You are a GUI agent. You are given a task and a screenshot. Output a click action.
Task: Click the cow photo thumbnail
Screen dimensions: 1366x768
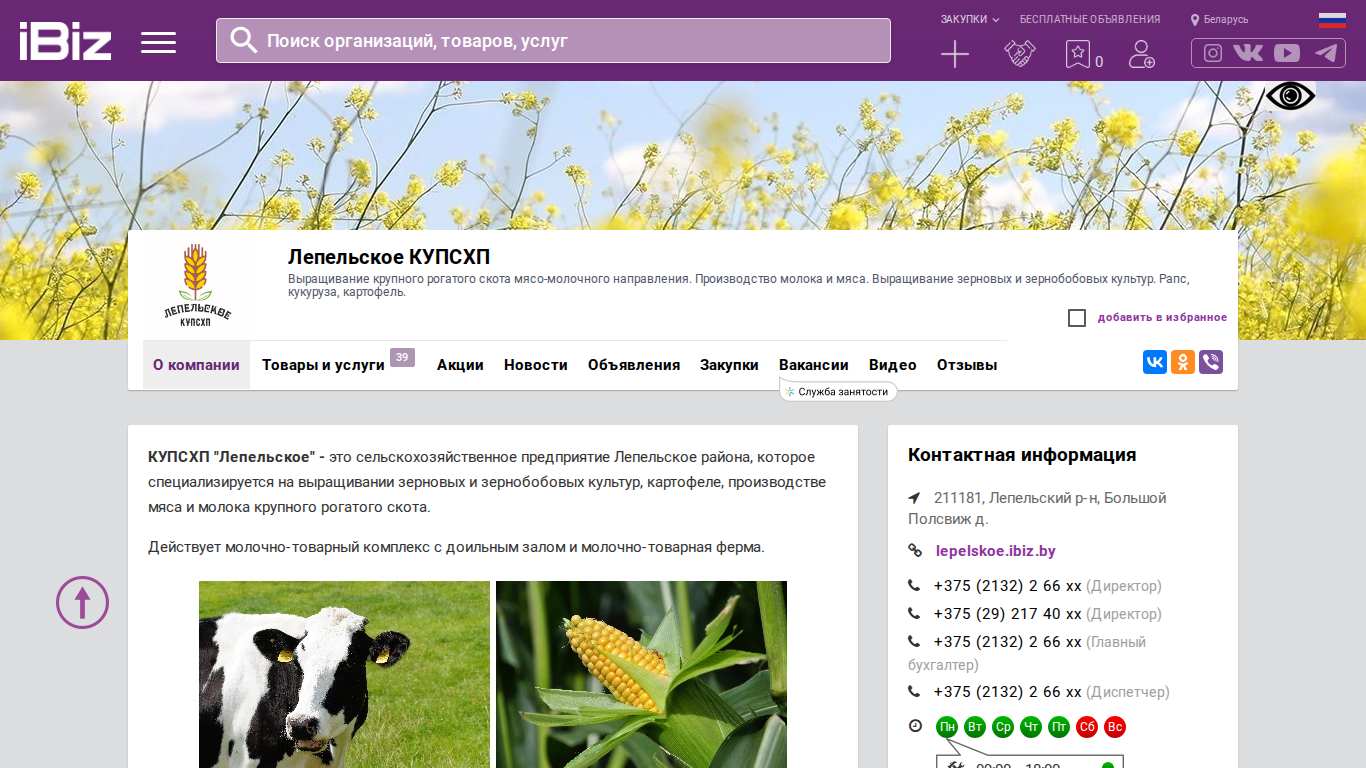tap(344, 674)
